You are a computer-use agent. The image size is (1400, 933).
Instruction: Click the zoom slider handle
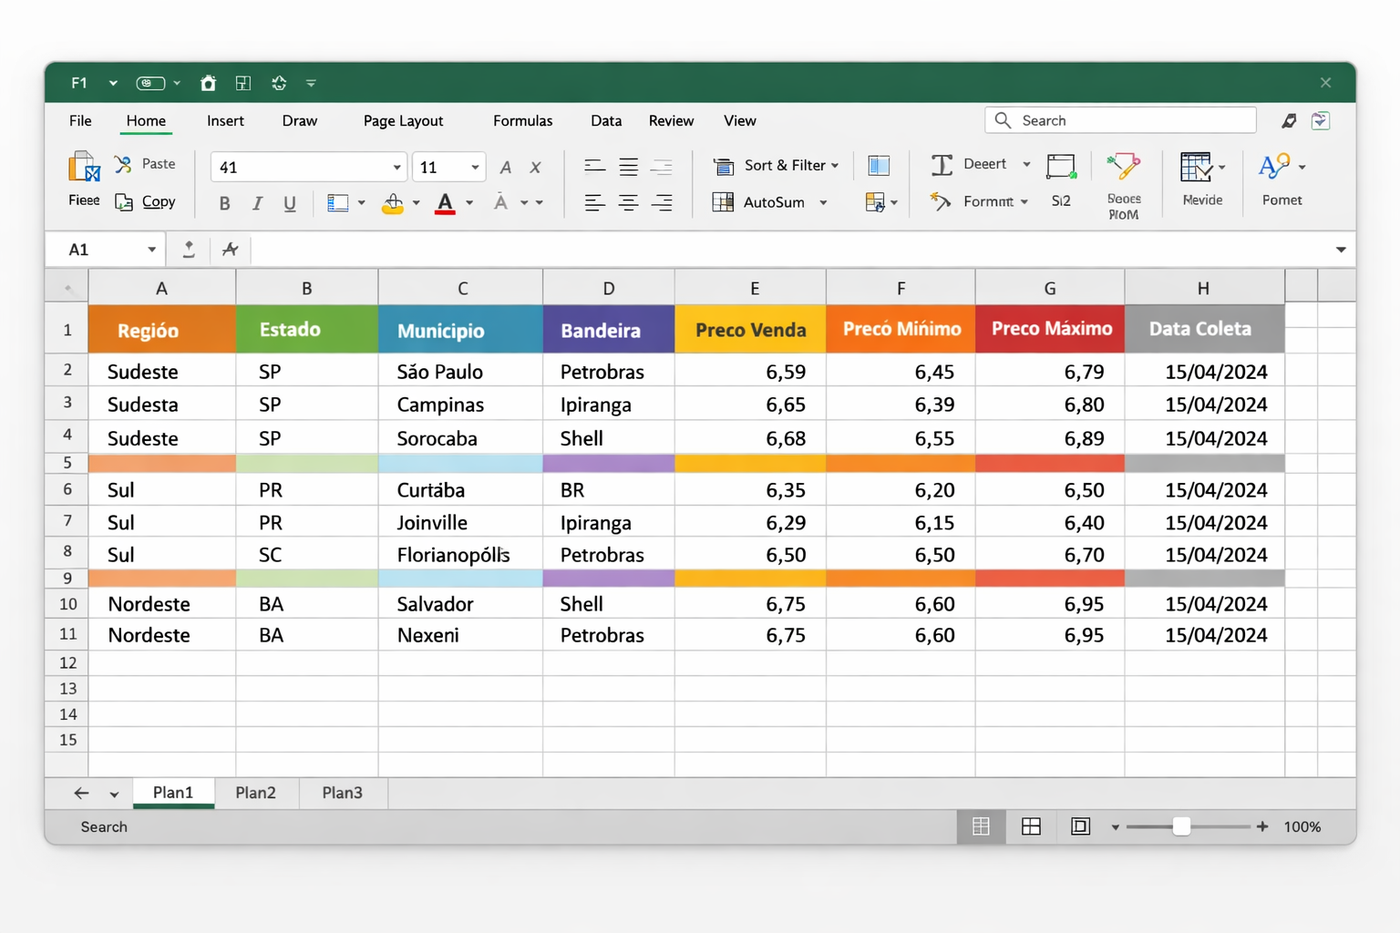tap(1181, 827)
